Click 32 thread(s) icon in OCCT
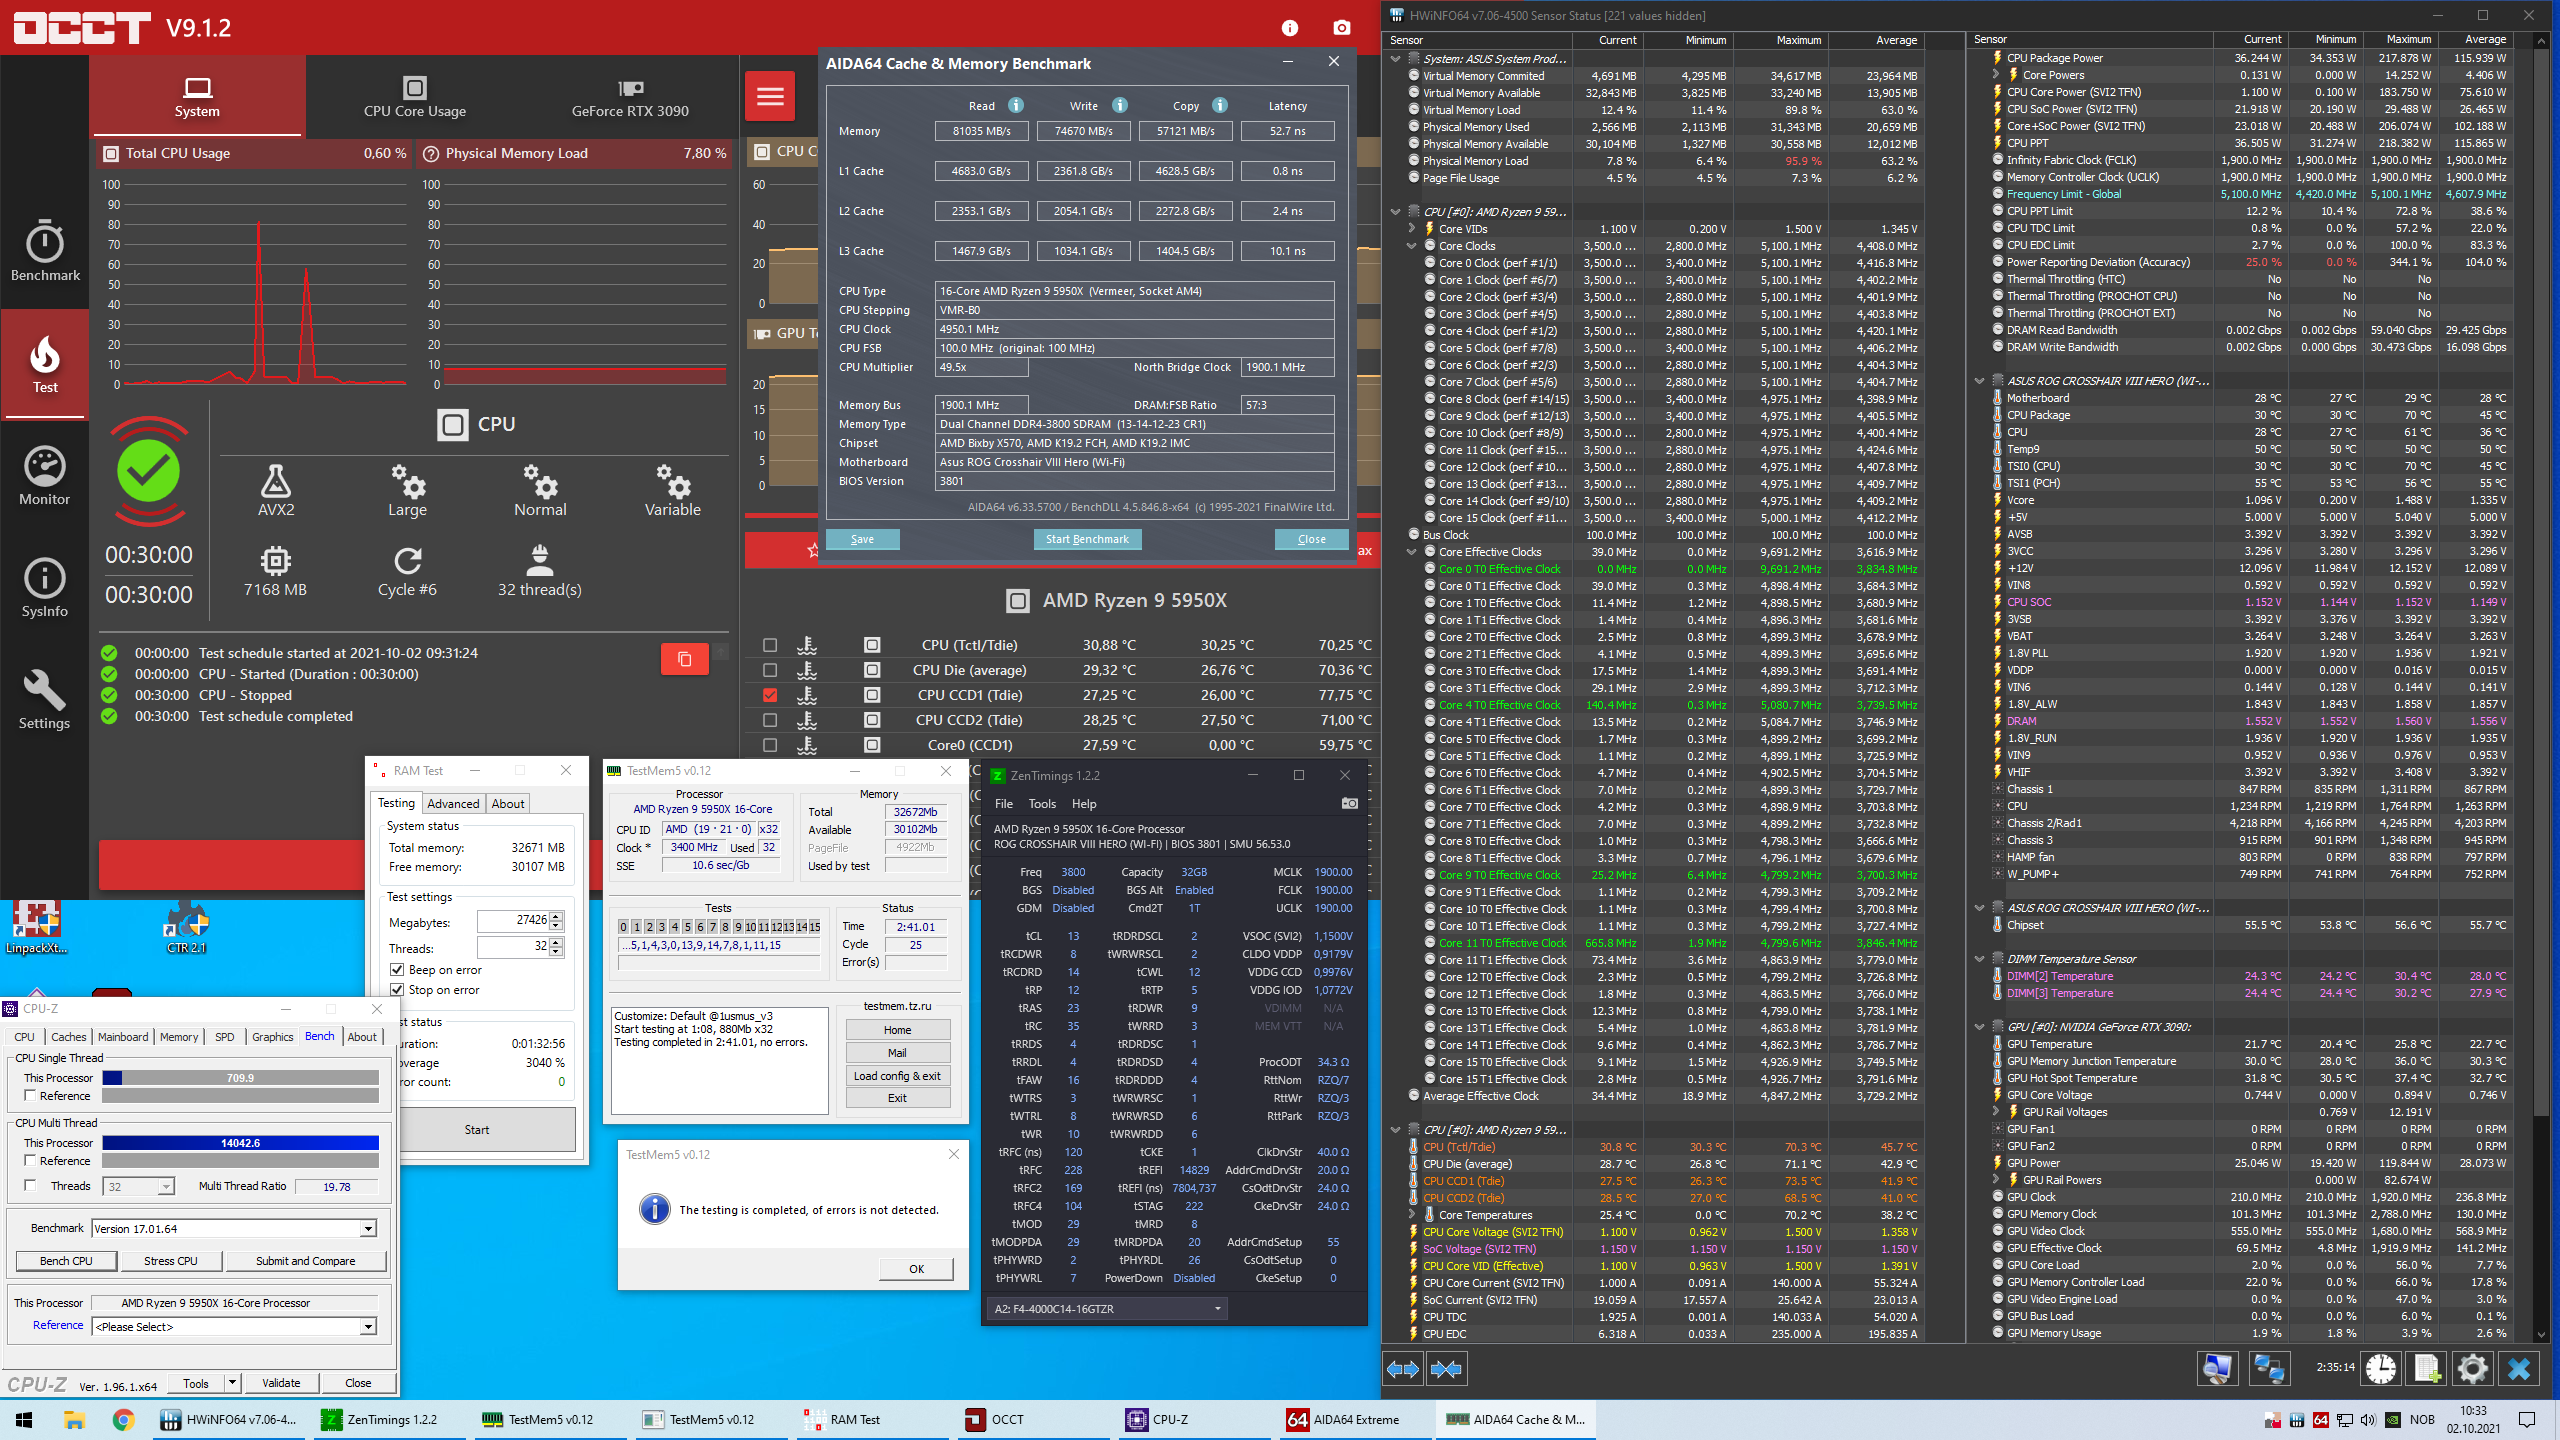 tap(540, 560)
